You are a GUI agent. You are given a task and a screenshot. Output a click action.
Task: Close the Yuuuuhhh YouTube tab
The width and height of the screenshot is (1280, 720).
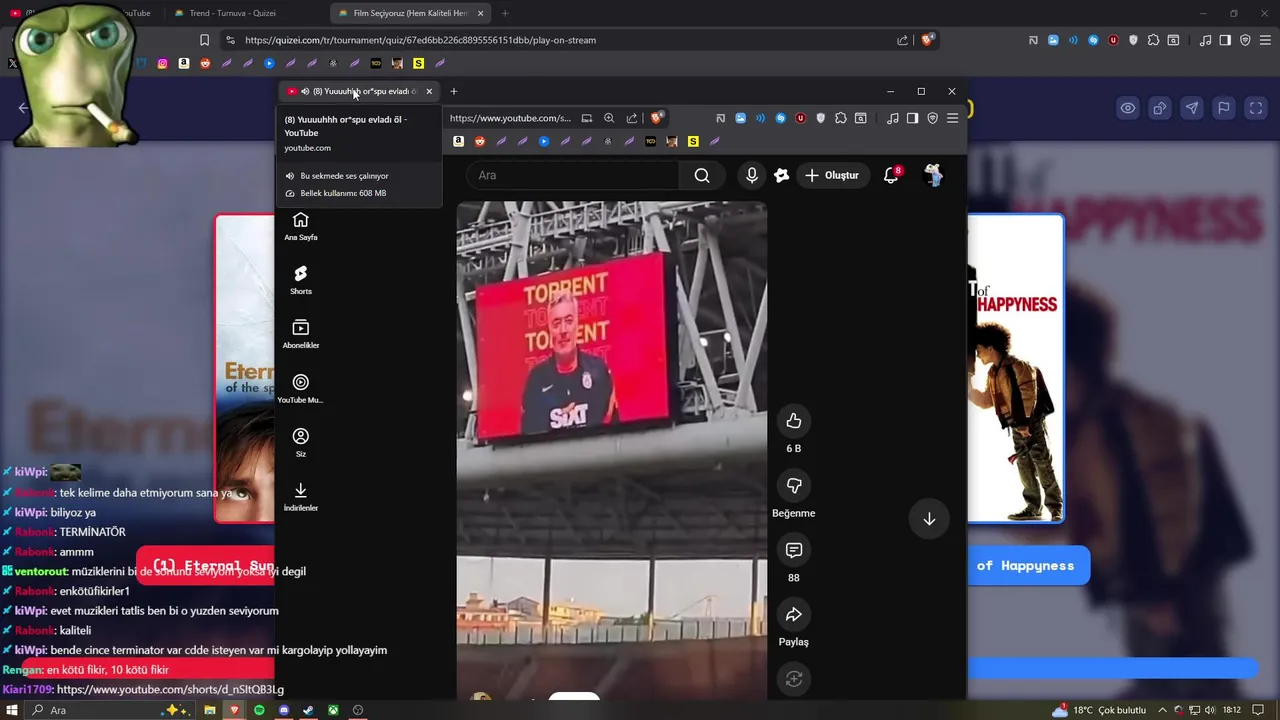(x=429, y=91)
